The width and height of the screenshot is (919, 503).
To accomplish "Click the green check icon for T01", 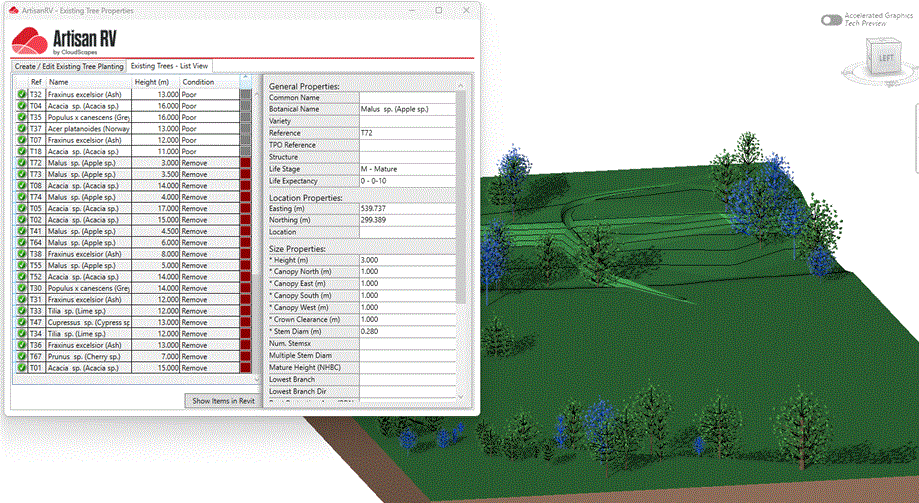I will point(21,368).
